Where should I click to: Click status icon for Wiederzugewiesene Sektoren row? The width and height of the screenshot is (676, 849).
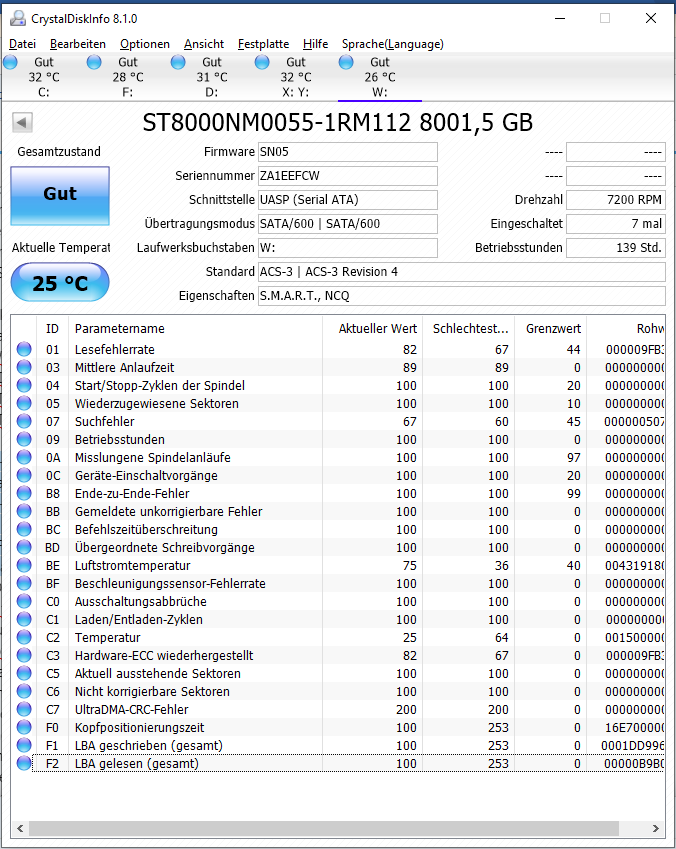[24, 403]
